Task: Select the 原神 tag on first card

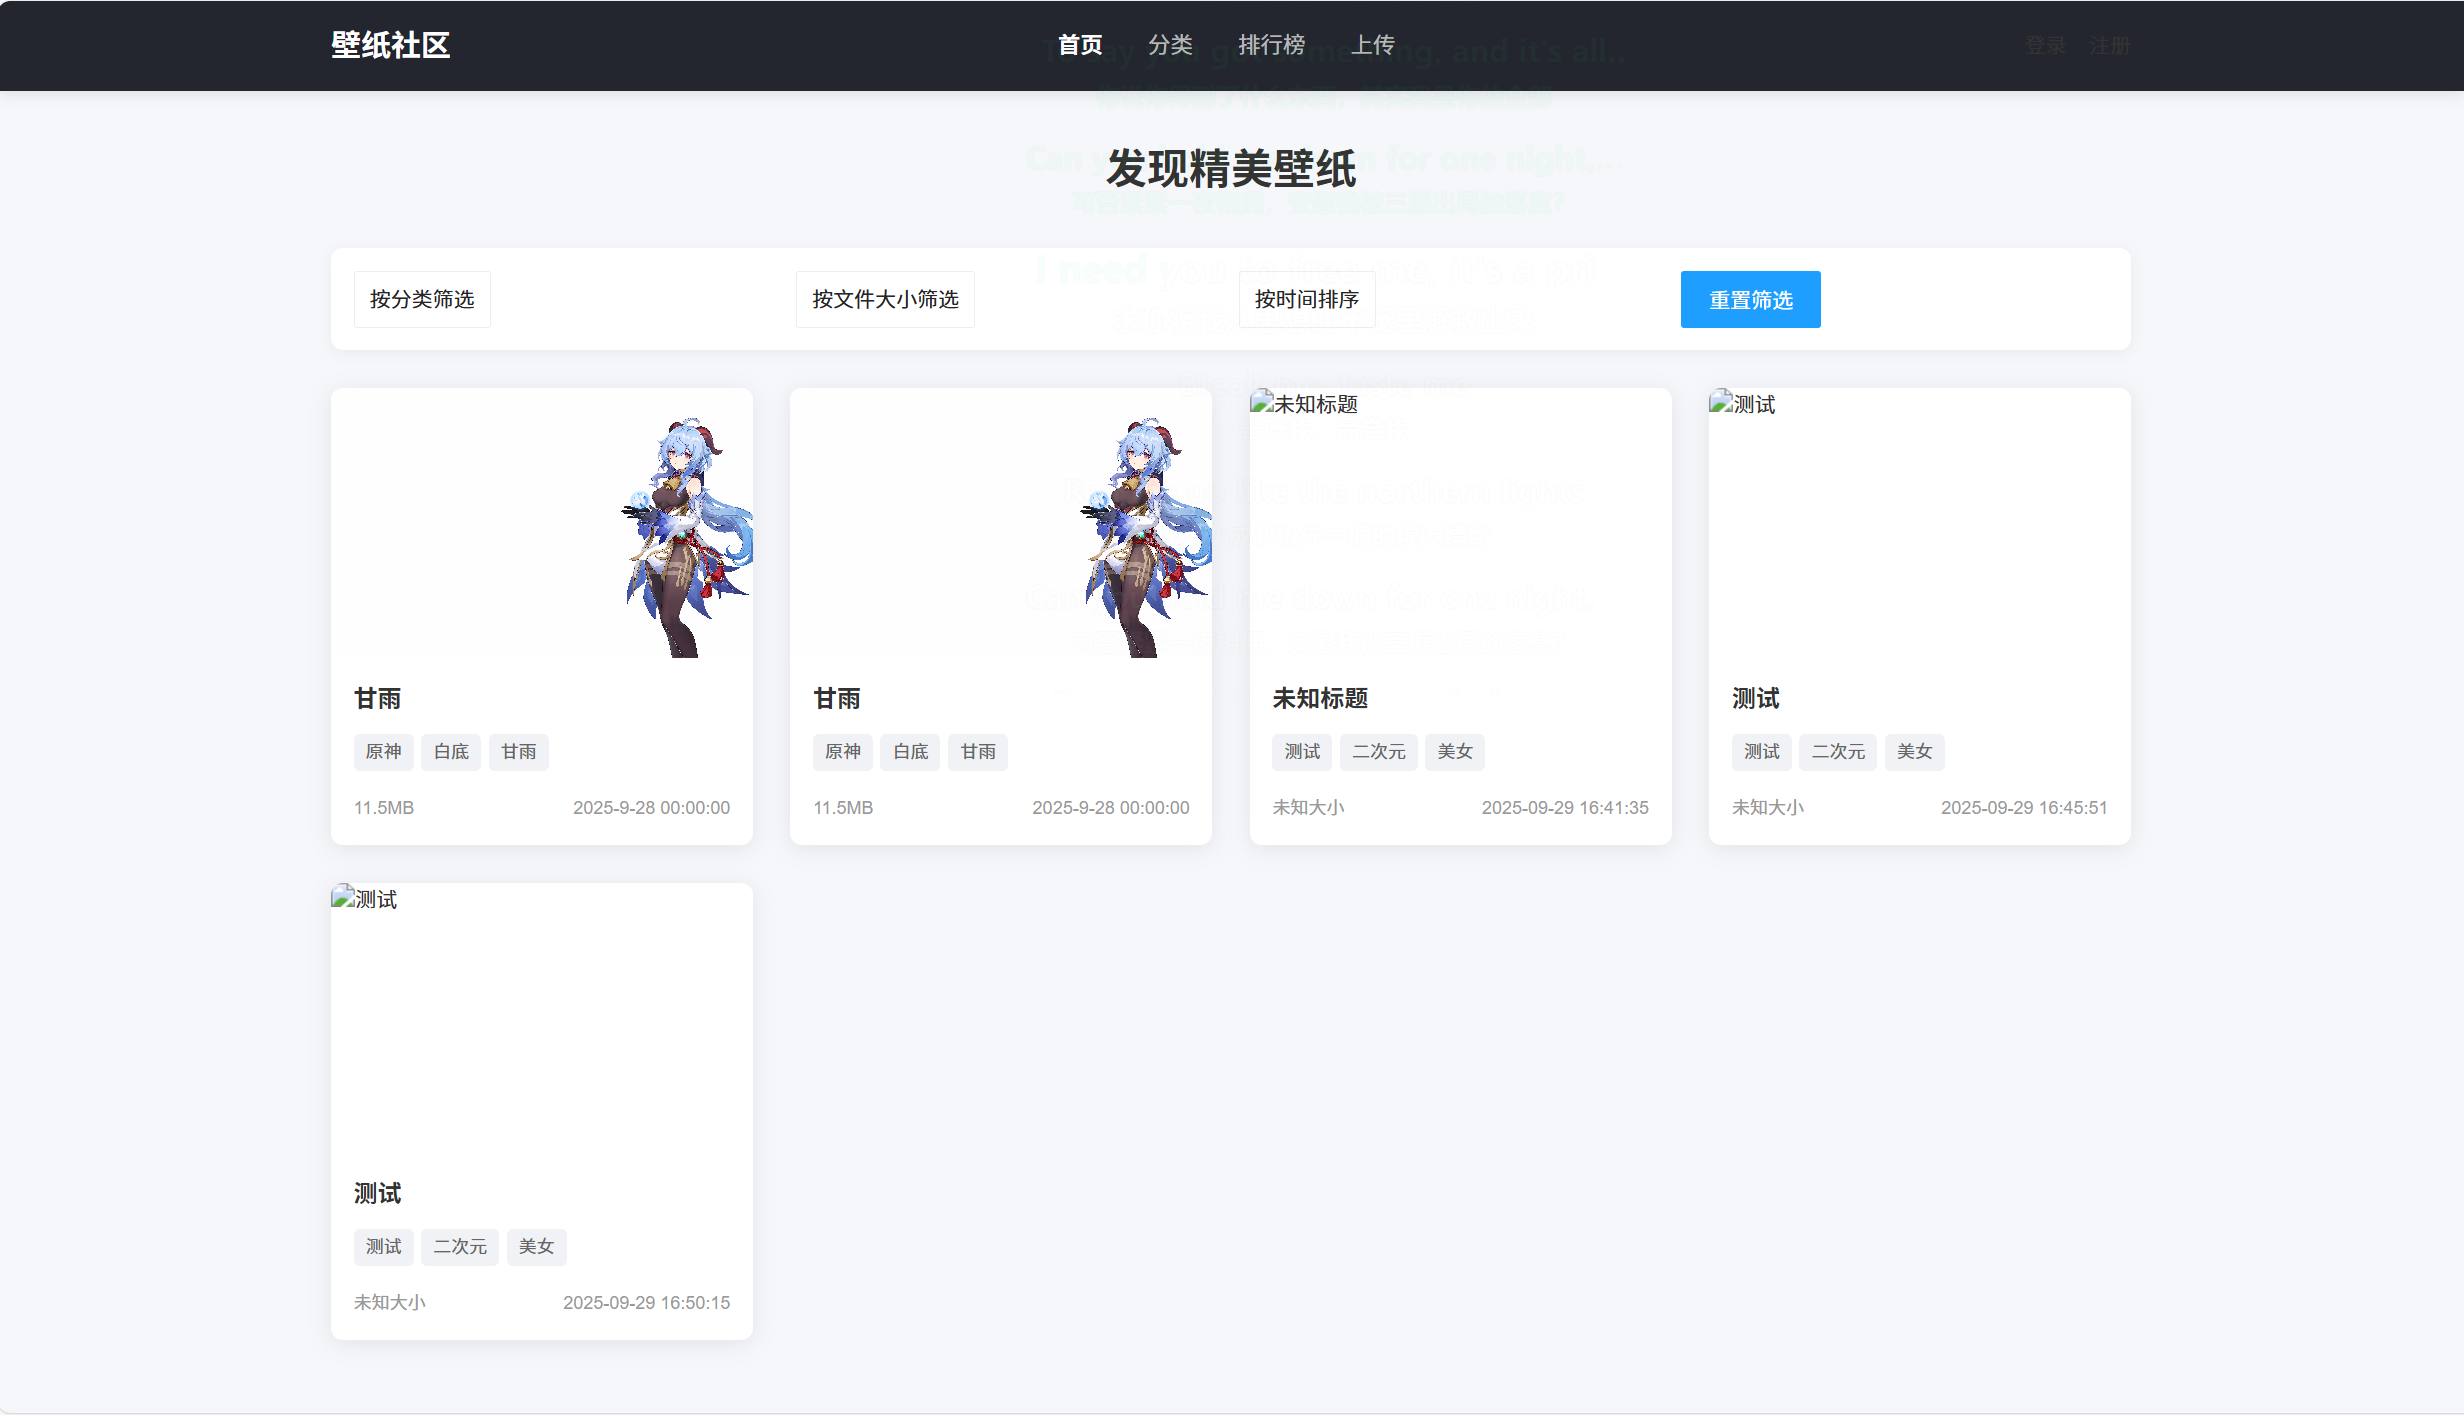Action: [x=383, y=752]
